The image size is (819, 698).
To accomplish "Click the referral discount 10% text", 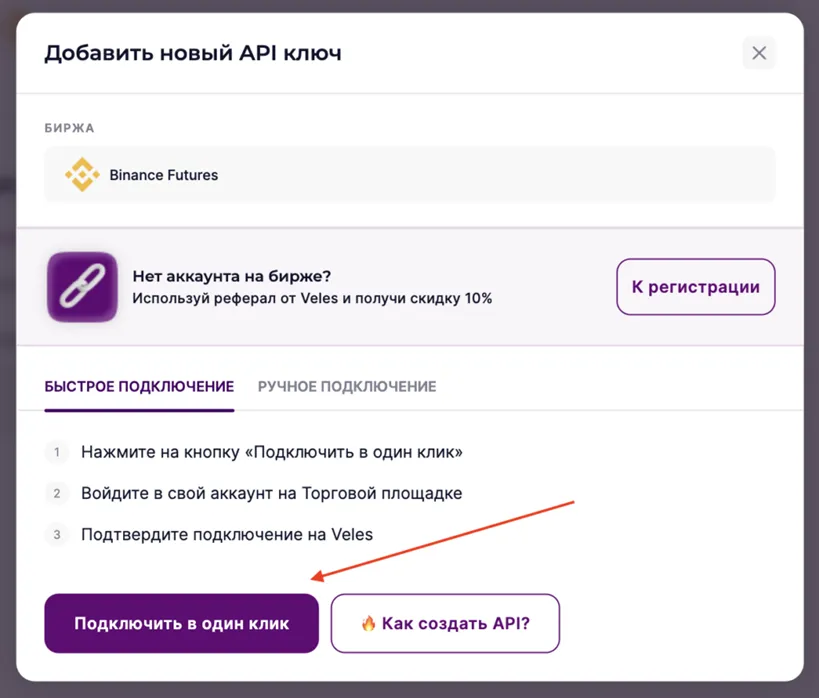I will point(313,299).
